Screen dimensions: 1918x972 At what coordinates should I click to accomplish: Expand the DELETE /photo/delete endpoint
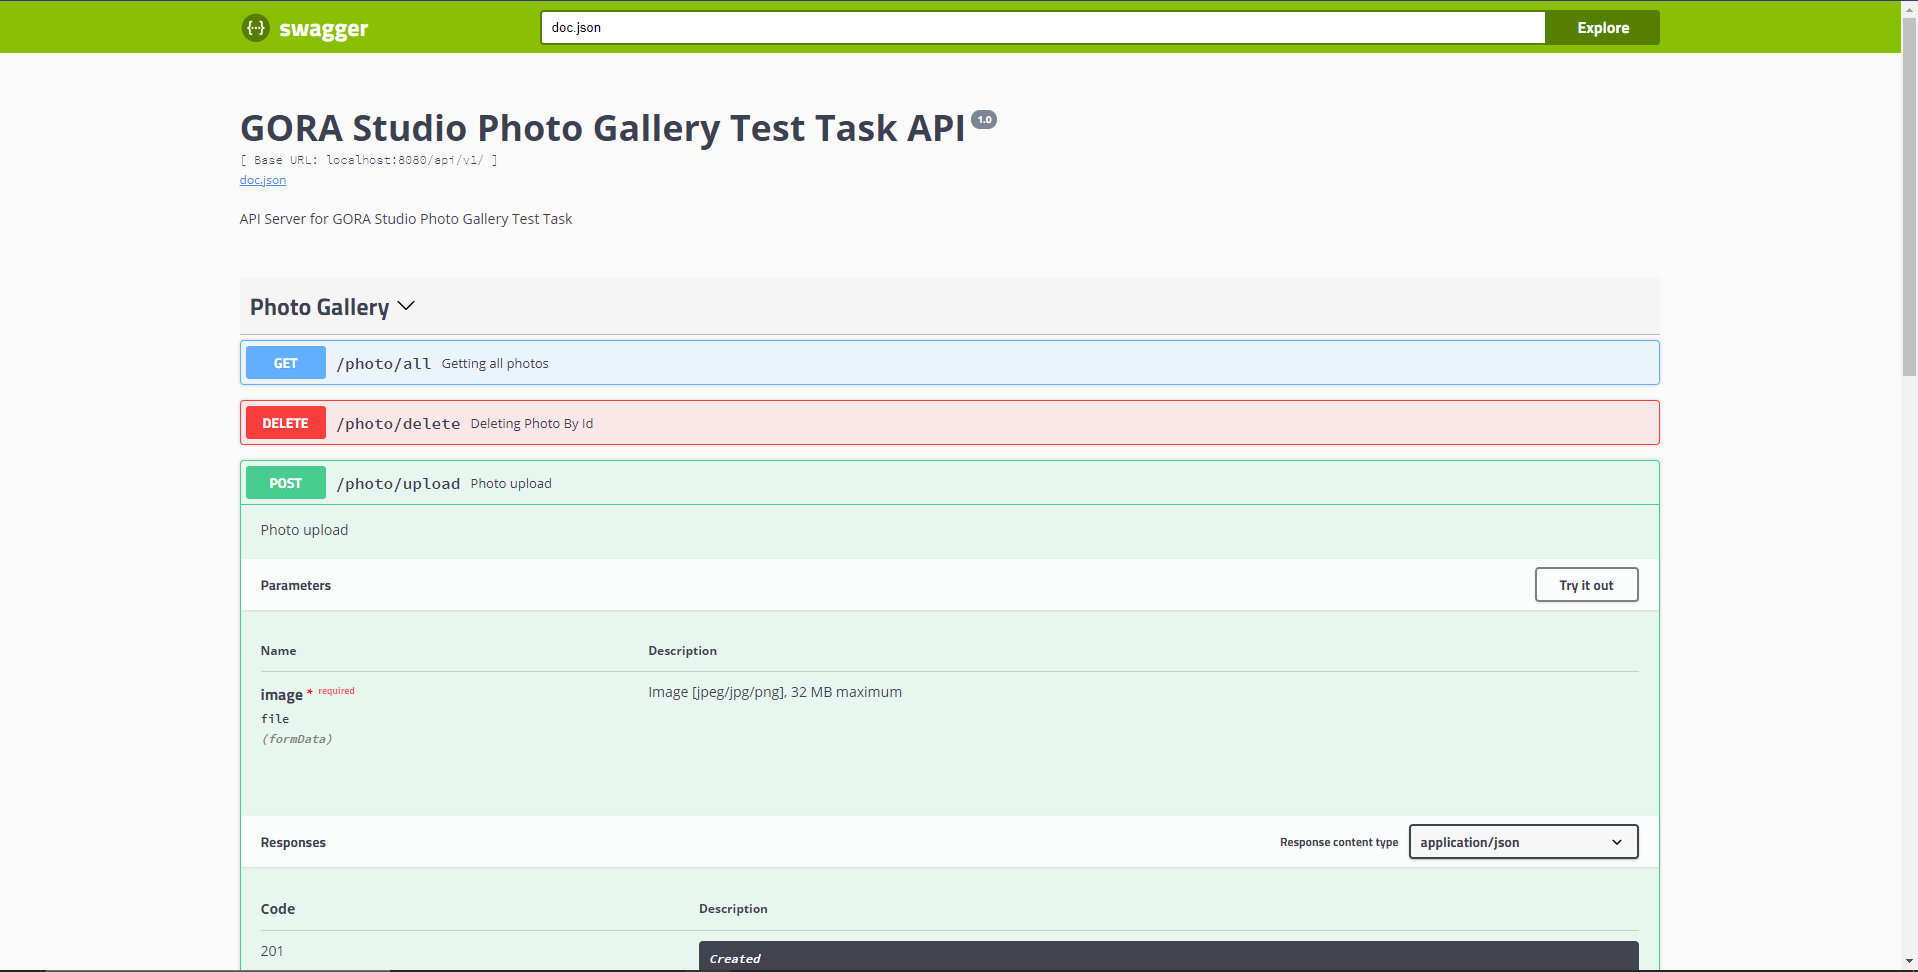coord(950,423)
